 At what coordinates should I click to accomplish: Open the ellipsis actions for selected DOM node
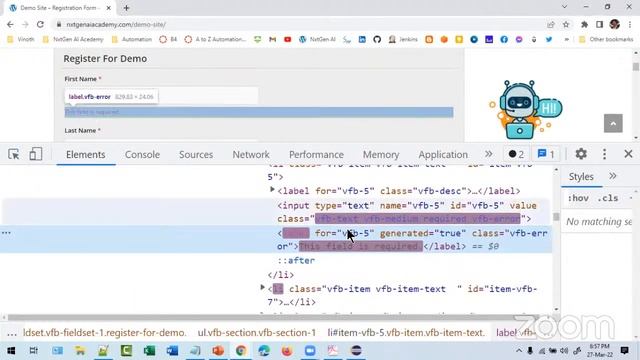click(6, 233)
